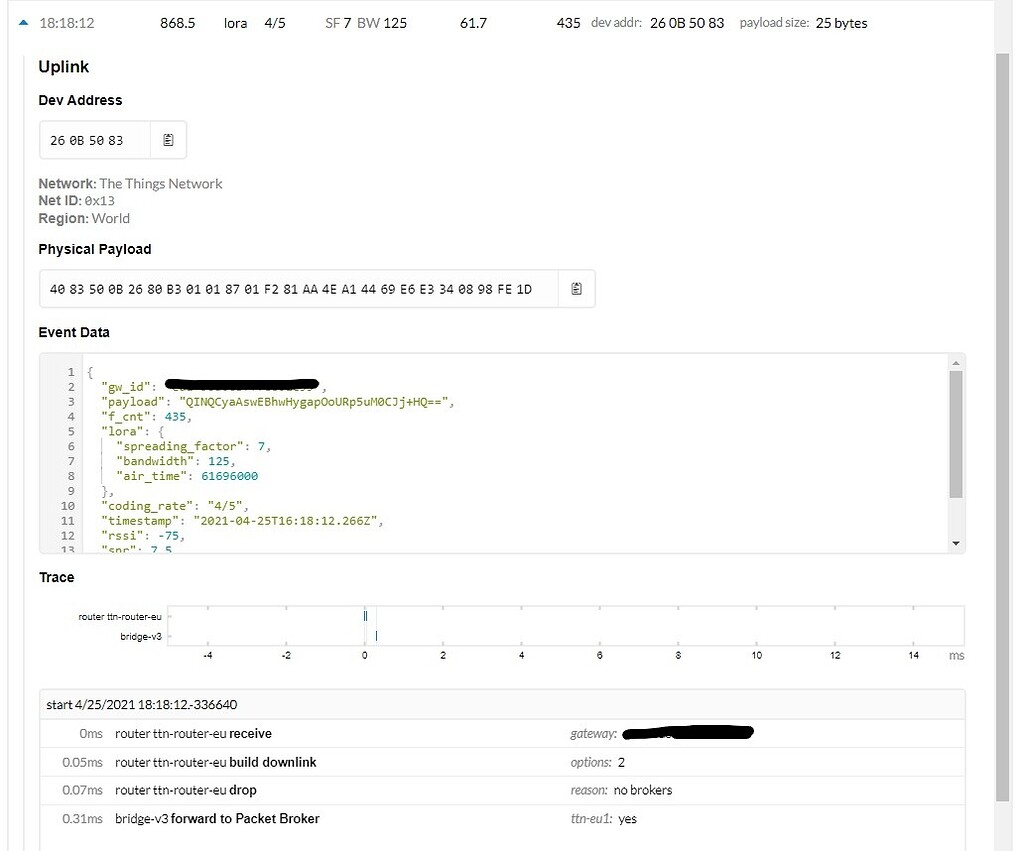The image size is (1024, 851).
Task: Click the Event Data scroll-down arrow
Action: [956, 543]
